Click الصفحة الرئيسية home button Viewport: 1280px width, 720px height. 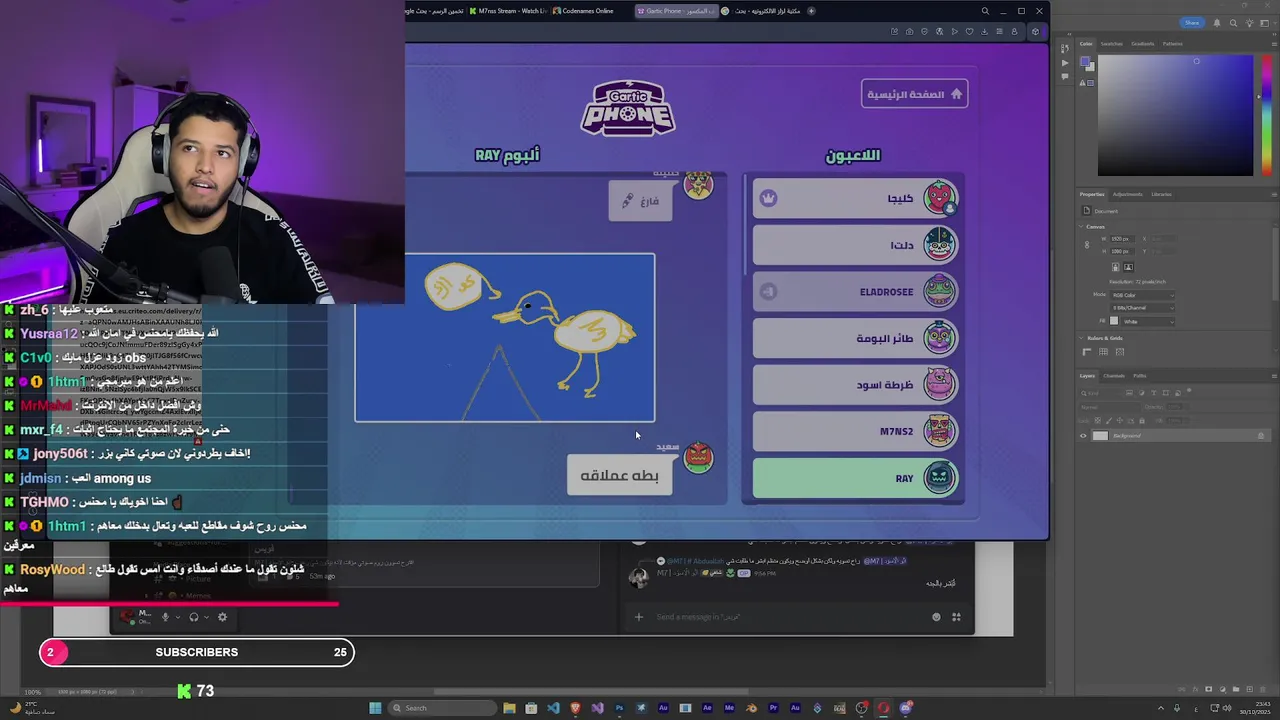pyautogui.click(x=914, y=94)
